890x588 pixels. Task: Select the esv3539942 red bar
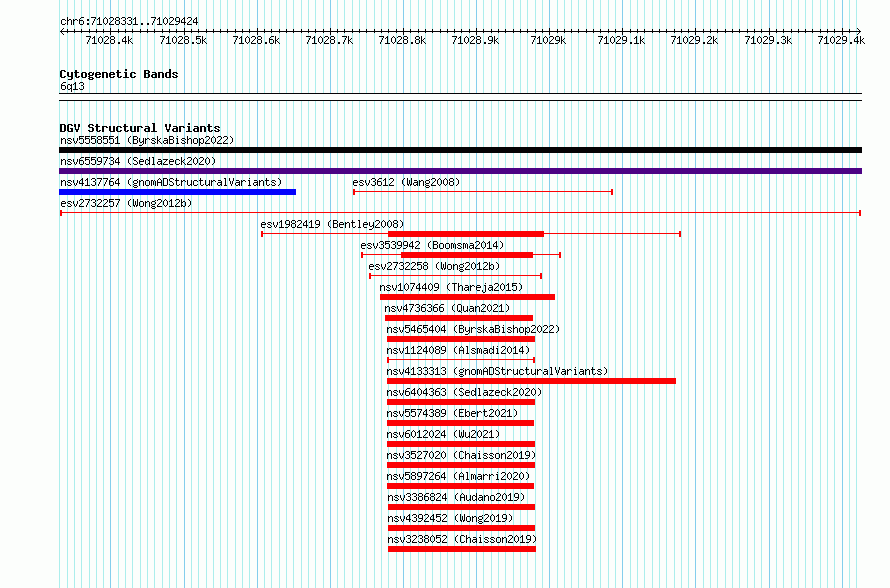coord(467,255)
